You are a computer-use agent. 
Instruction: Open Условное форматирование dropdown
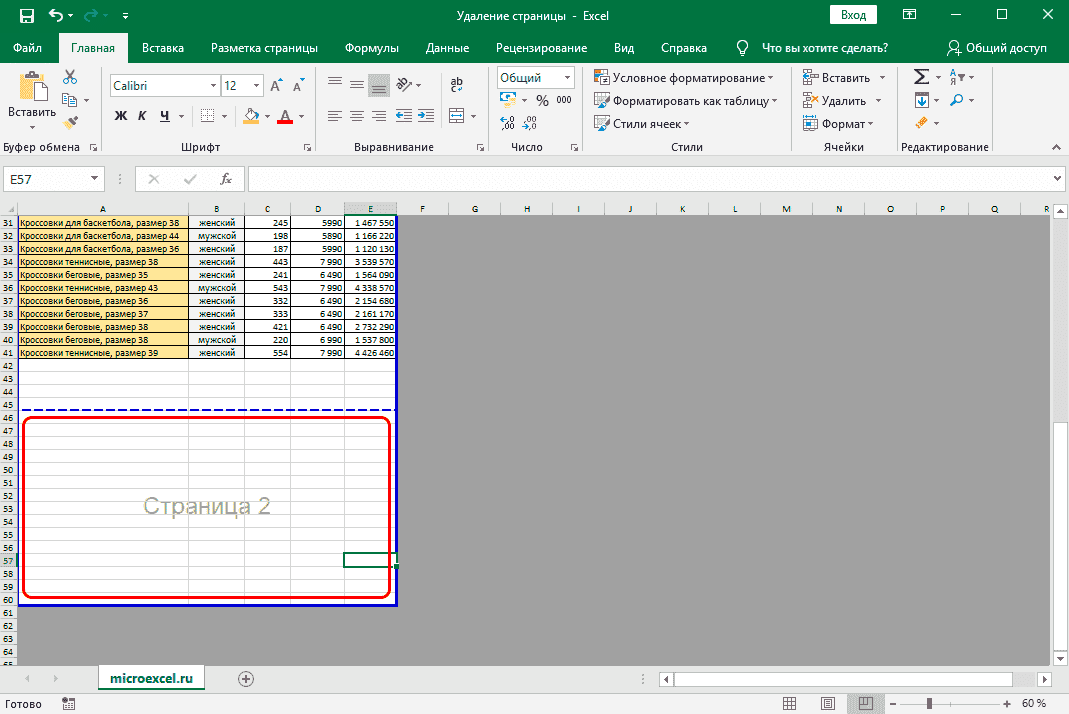point(684,77)
